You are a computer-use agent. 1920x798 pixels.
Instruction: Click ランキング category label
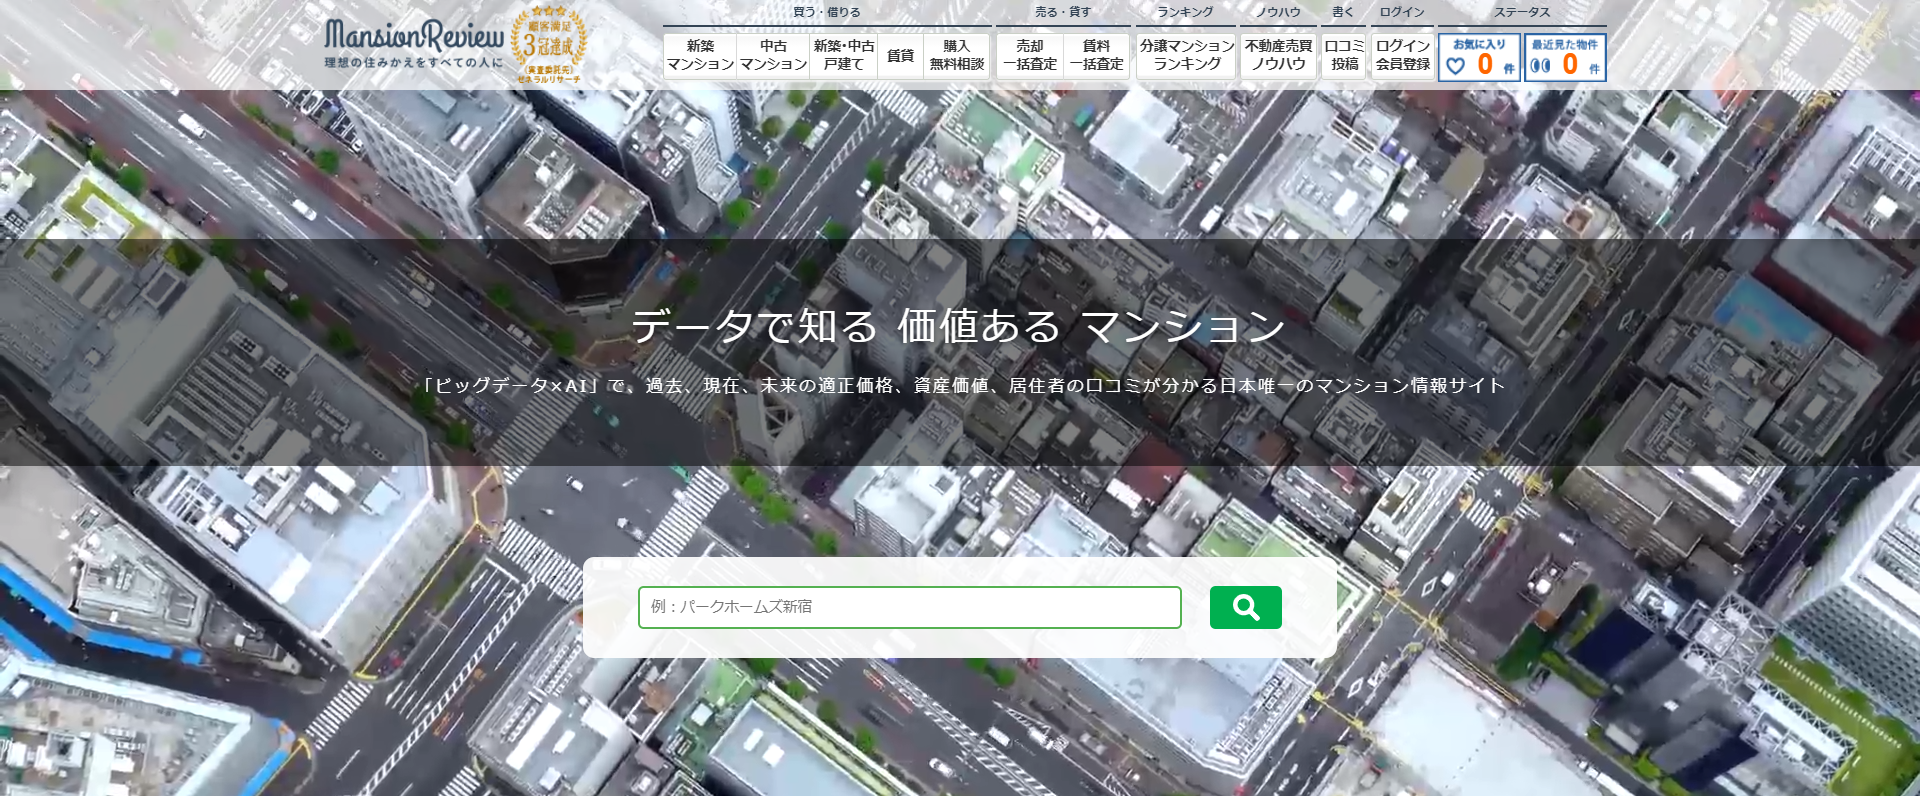1185,12
